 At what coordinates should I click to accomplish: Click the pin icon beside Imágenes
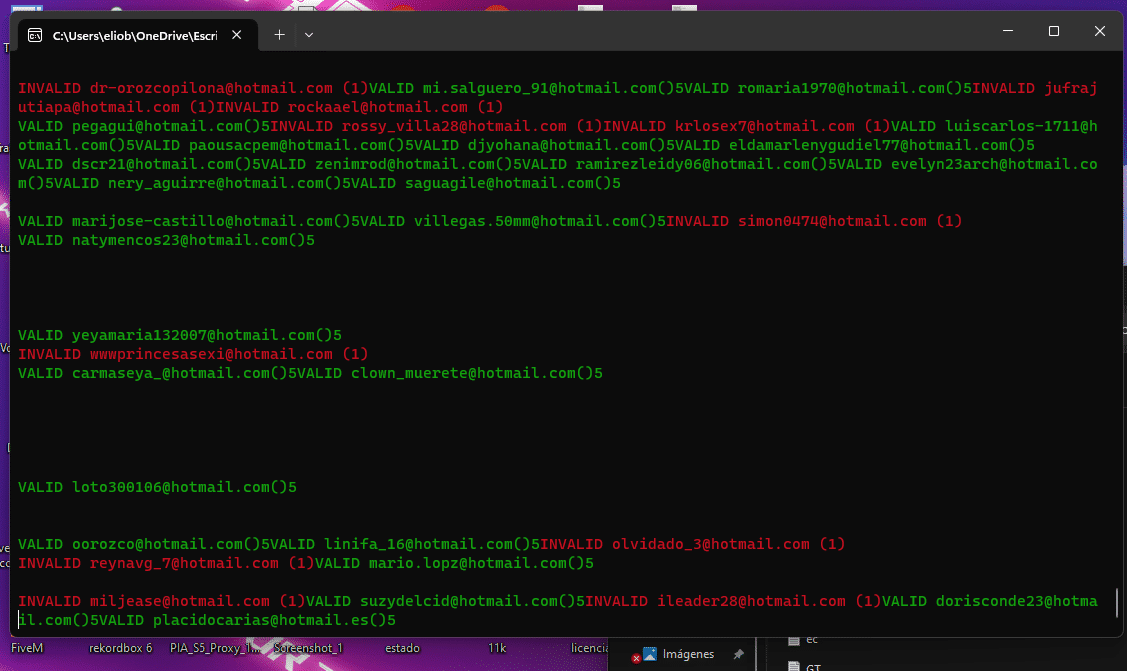point(738,654)
